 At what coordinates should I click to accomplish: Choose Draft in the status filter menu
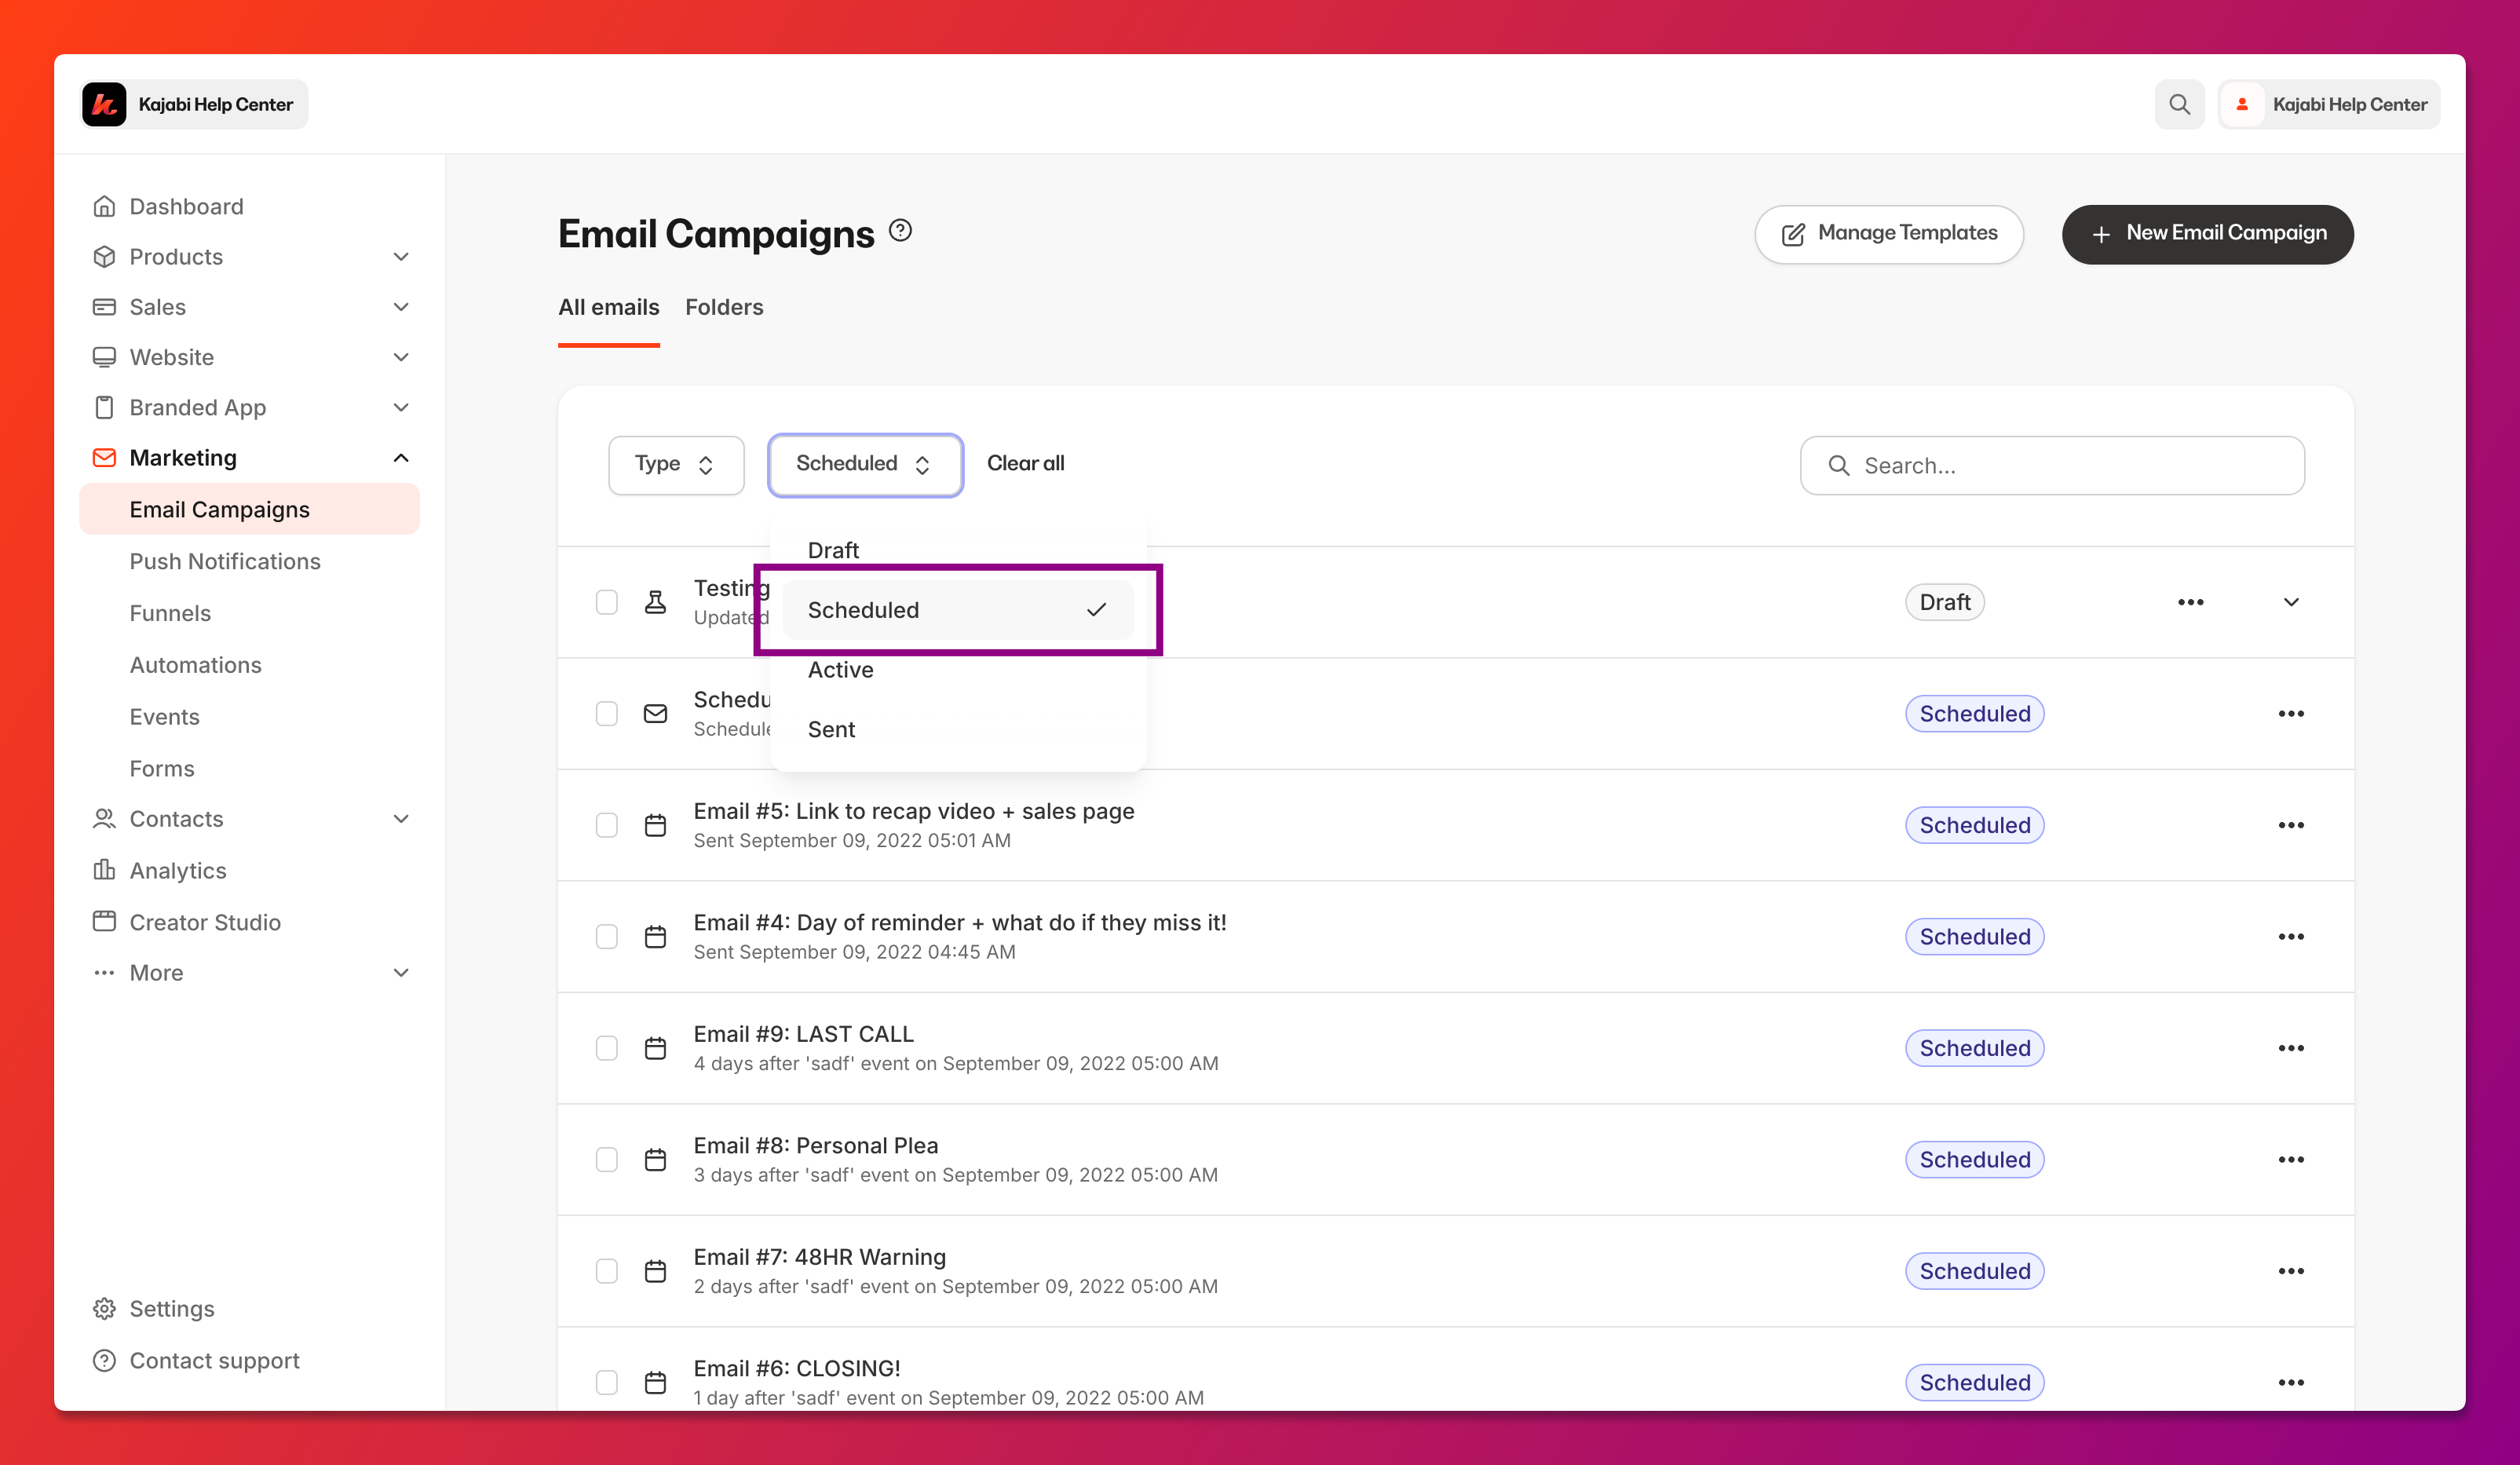pos(958,550)
